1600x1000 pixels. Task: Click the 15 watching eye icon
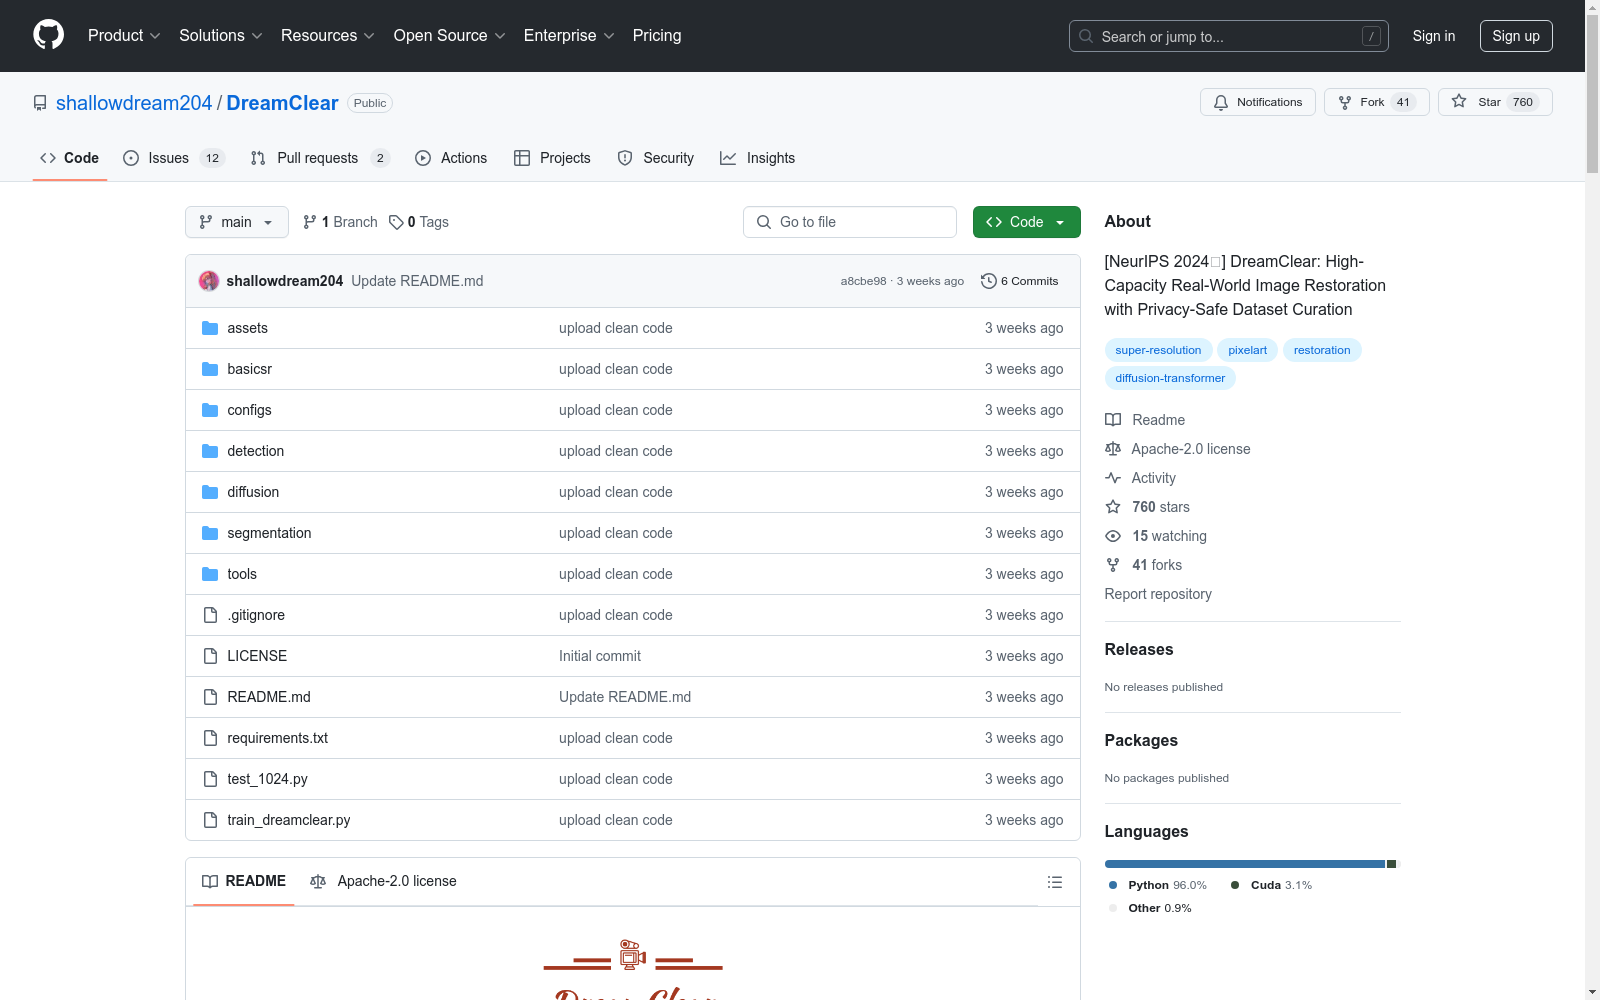(1113, 536)
